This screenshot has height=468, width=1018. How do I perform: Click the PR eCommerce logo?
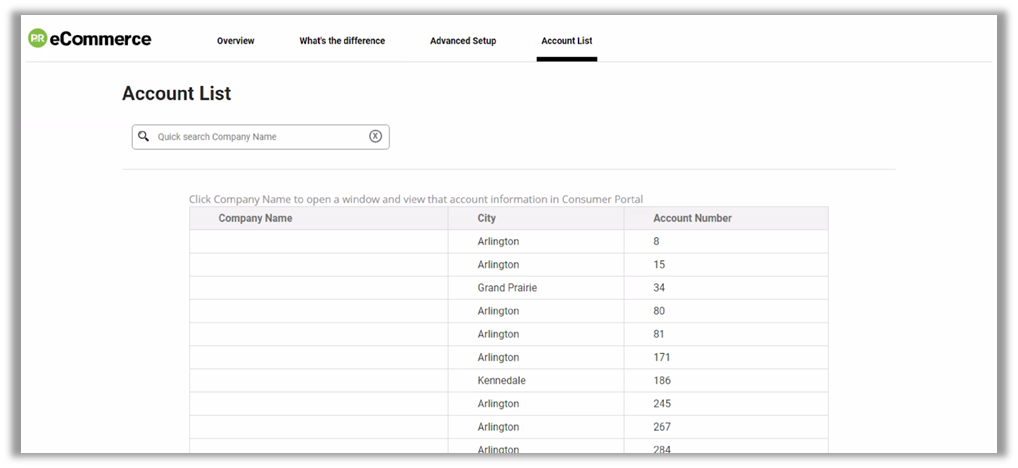point(90,39)
